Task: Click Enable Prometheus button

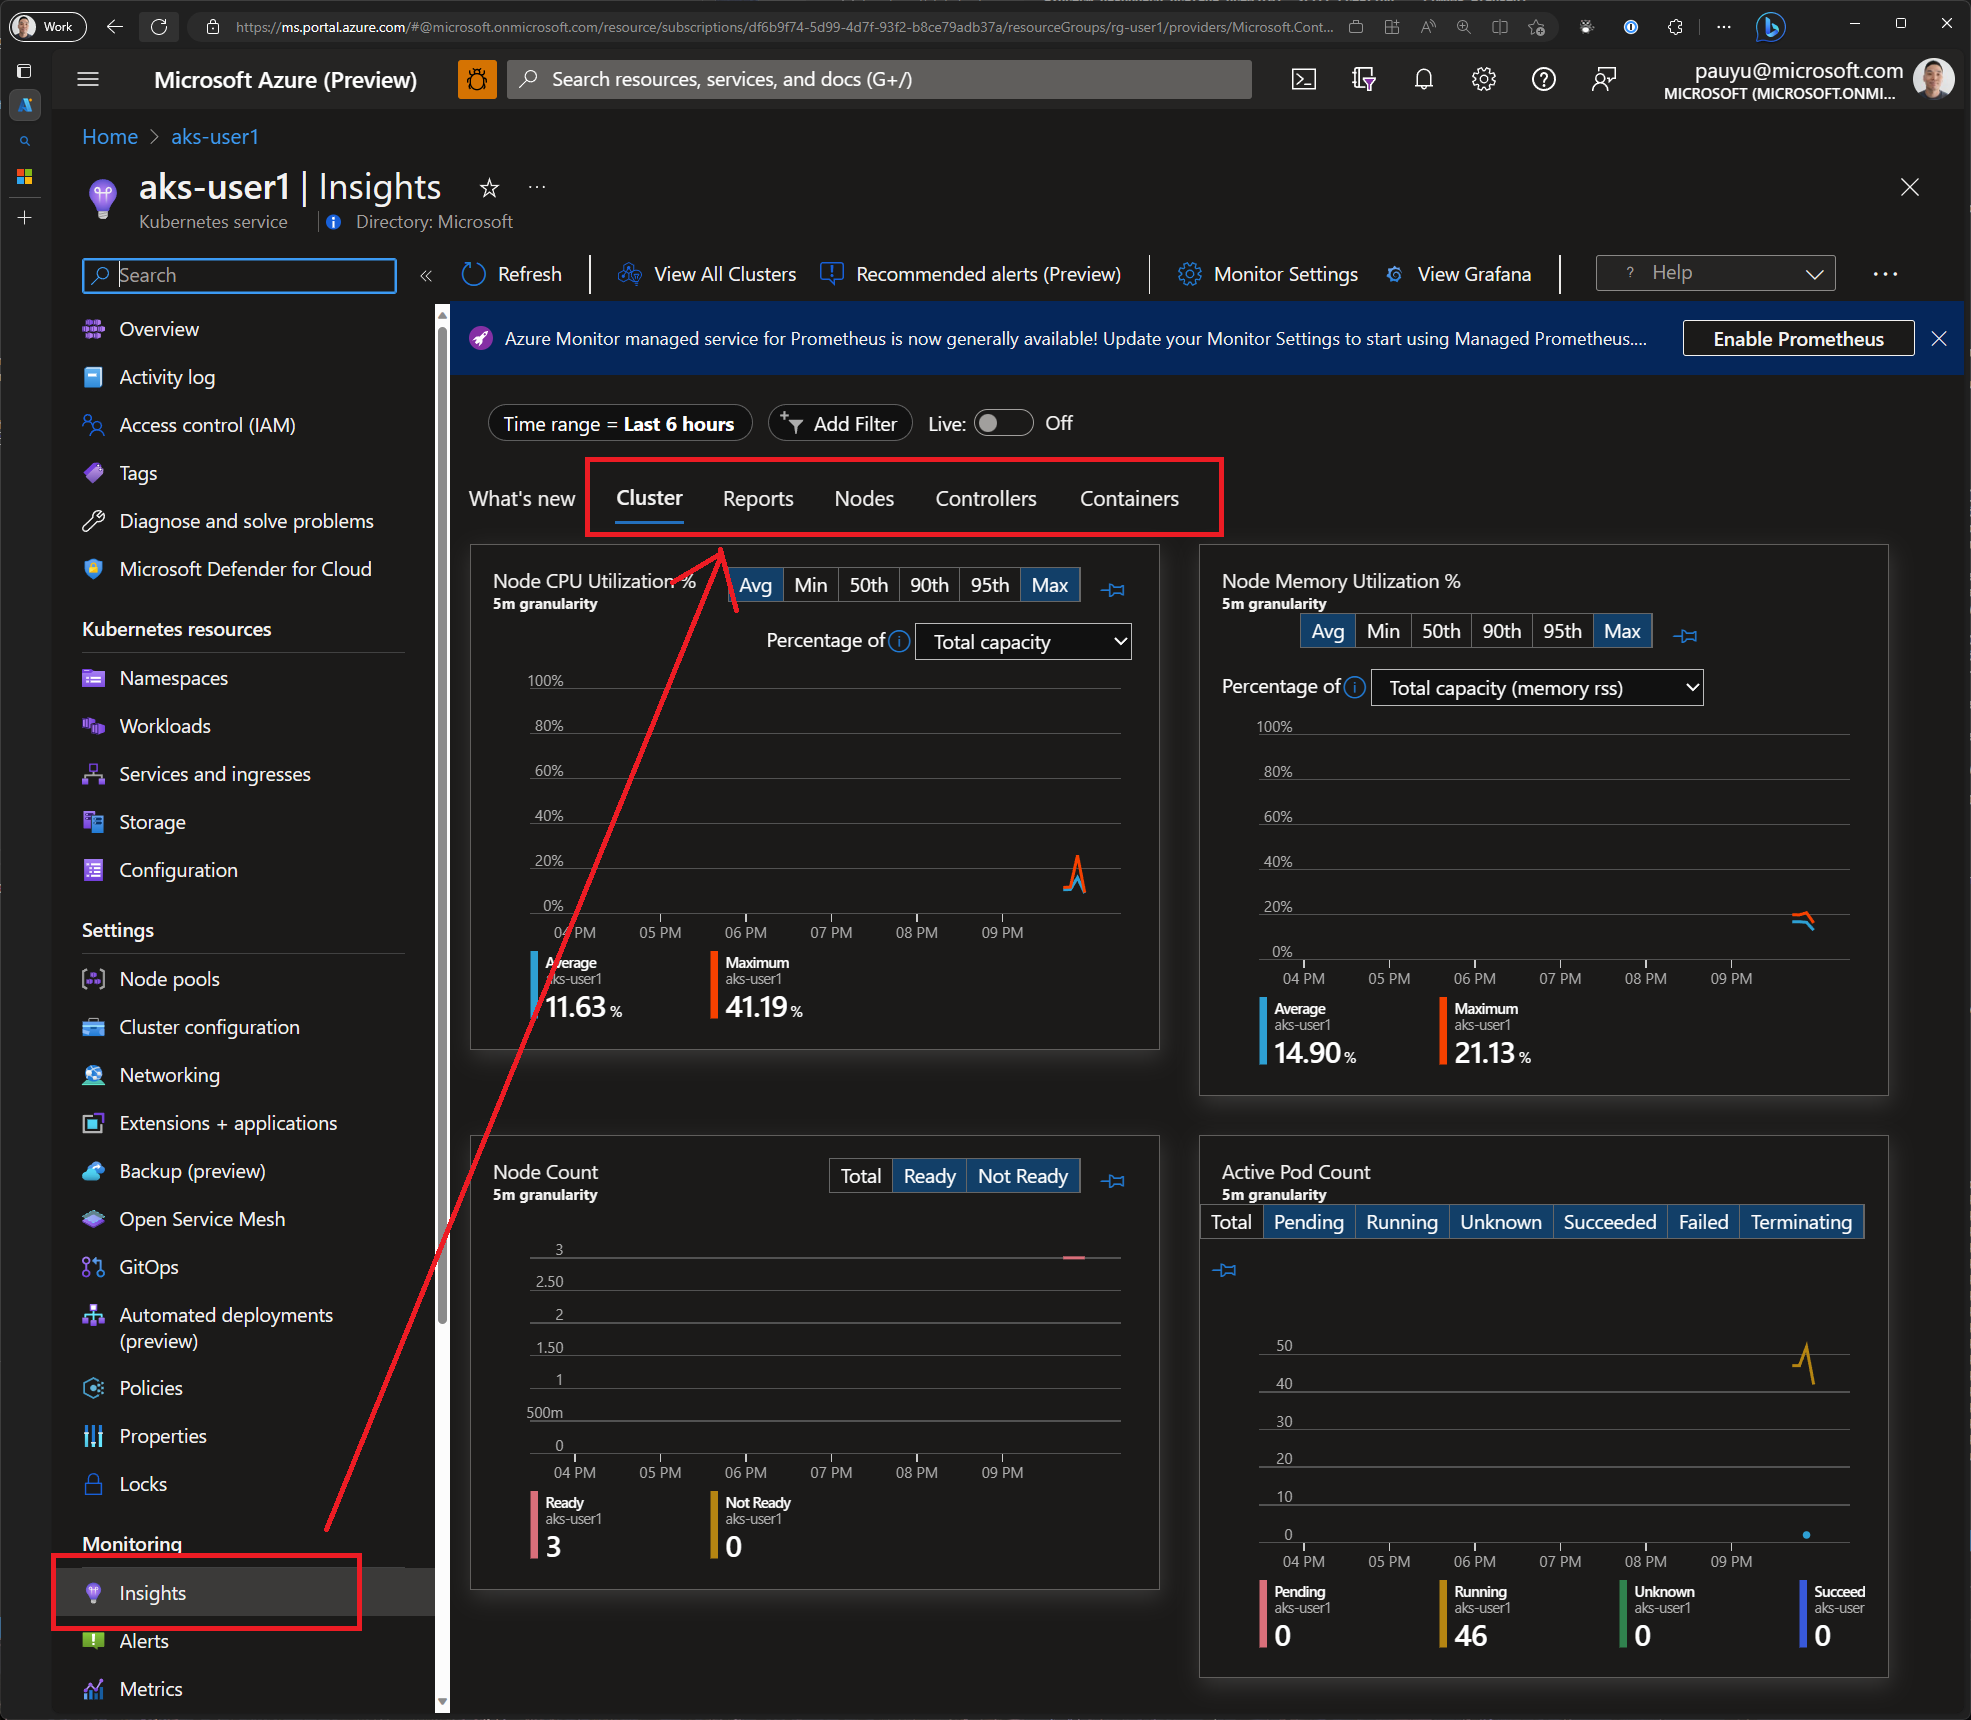Action: click(1798, 338)
